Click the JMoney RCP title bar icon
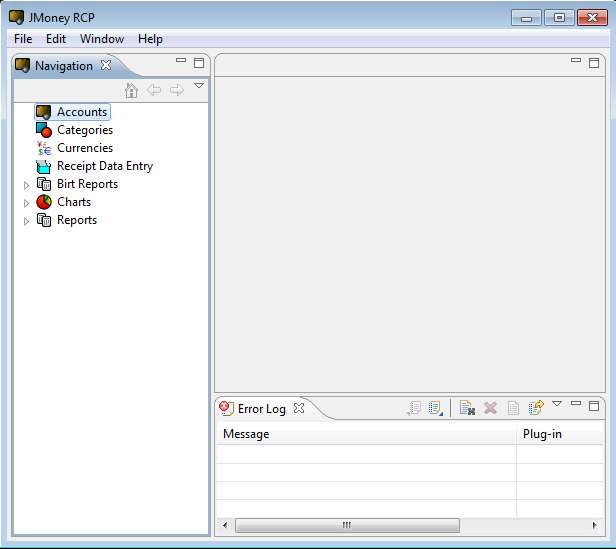616x549 pixels. 16,17
